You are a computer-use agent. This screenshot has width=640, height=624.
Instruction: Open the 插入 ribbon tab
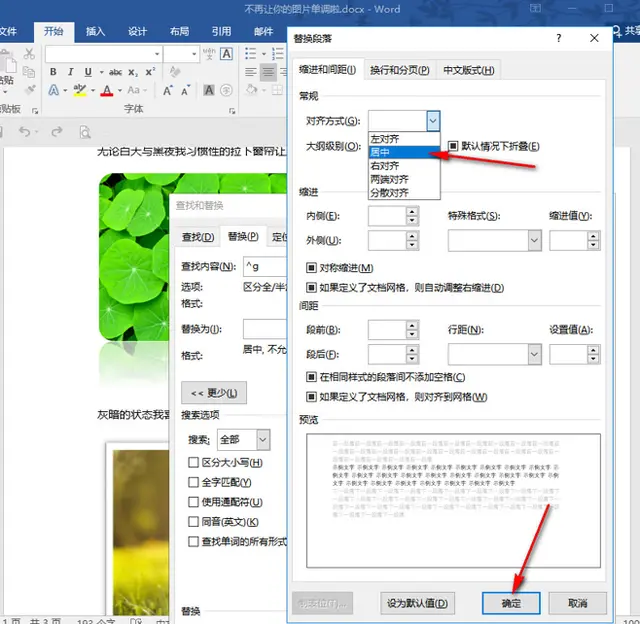pyautogui.click(x=96, y=31)
